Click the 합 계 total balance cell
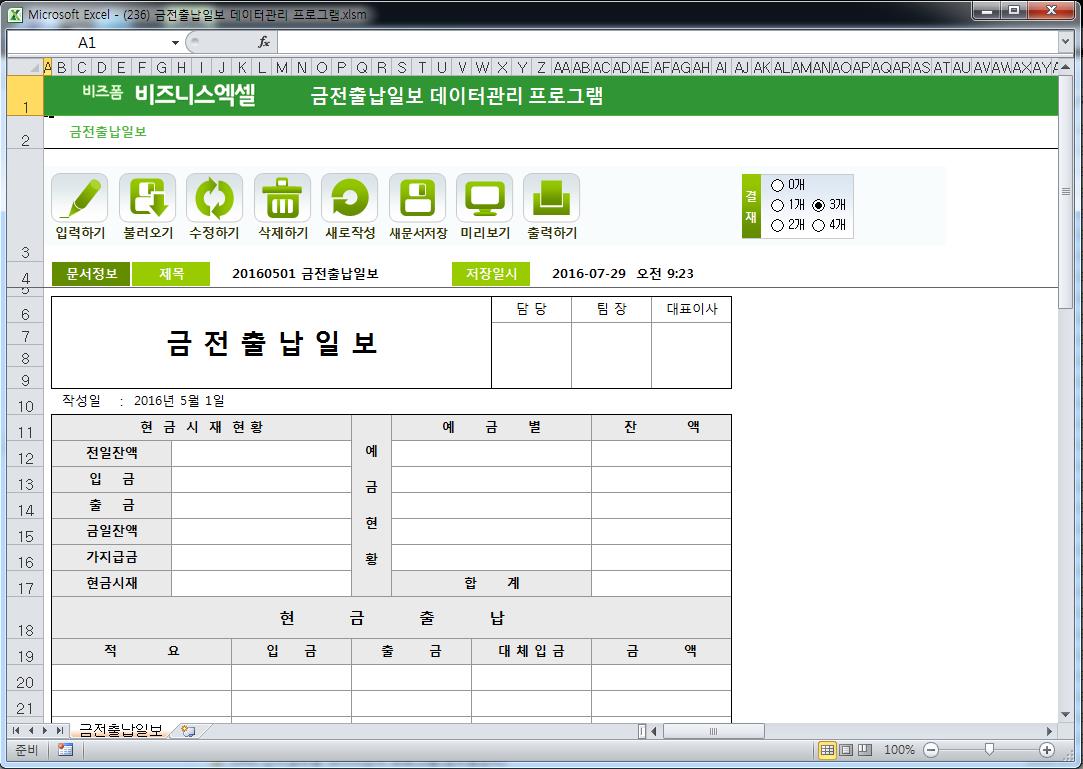 point(661,584)
